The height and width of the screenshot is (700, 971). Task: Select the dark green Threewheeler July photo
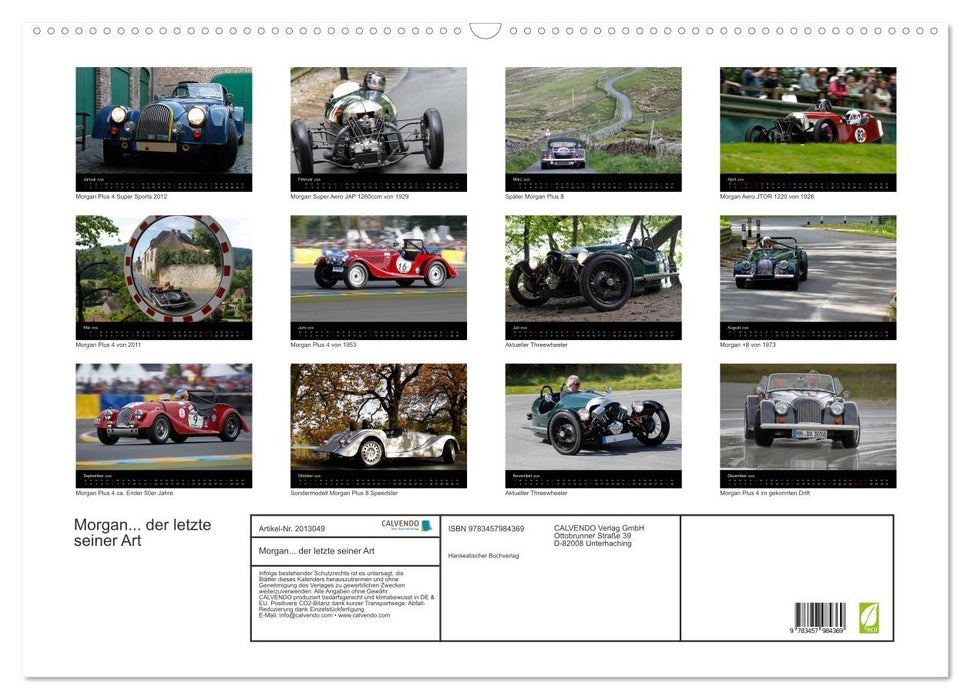pyautogui.click(x=593, y=269)
